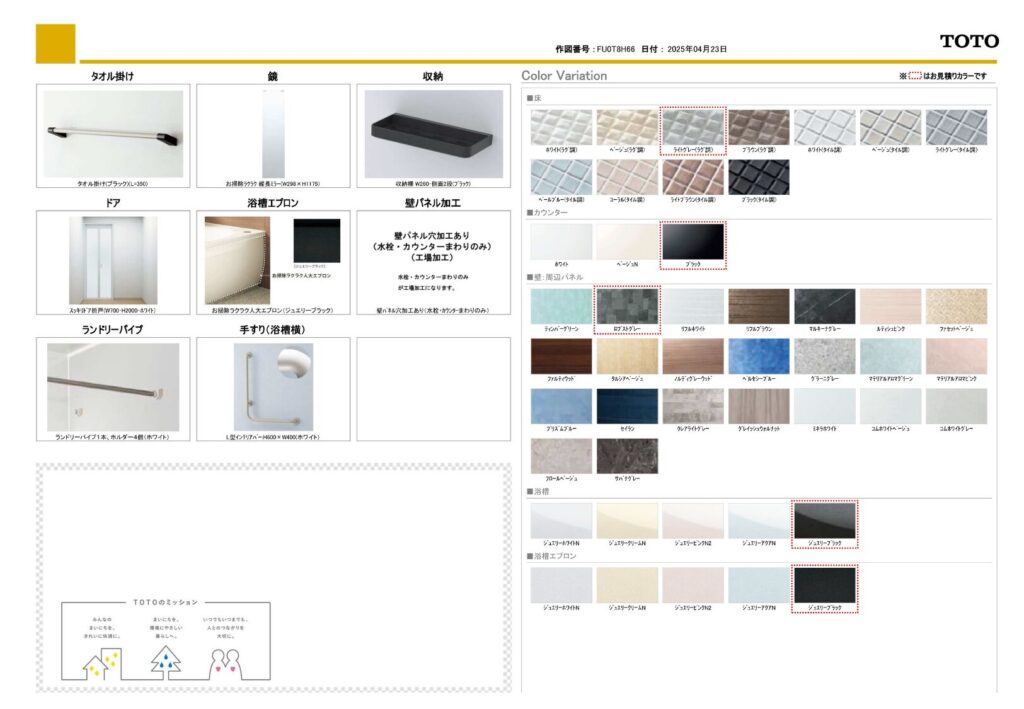
Task: Select the bright blue marbled wall panel swatch
Action: 758,356
